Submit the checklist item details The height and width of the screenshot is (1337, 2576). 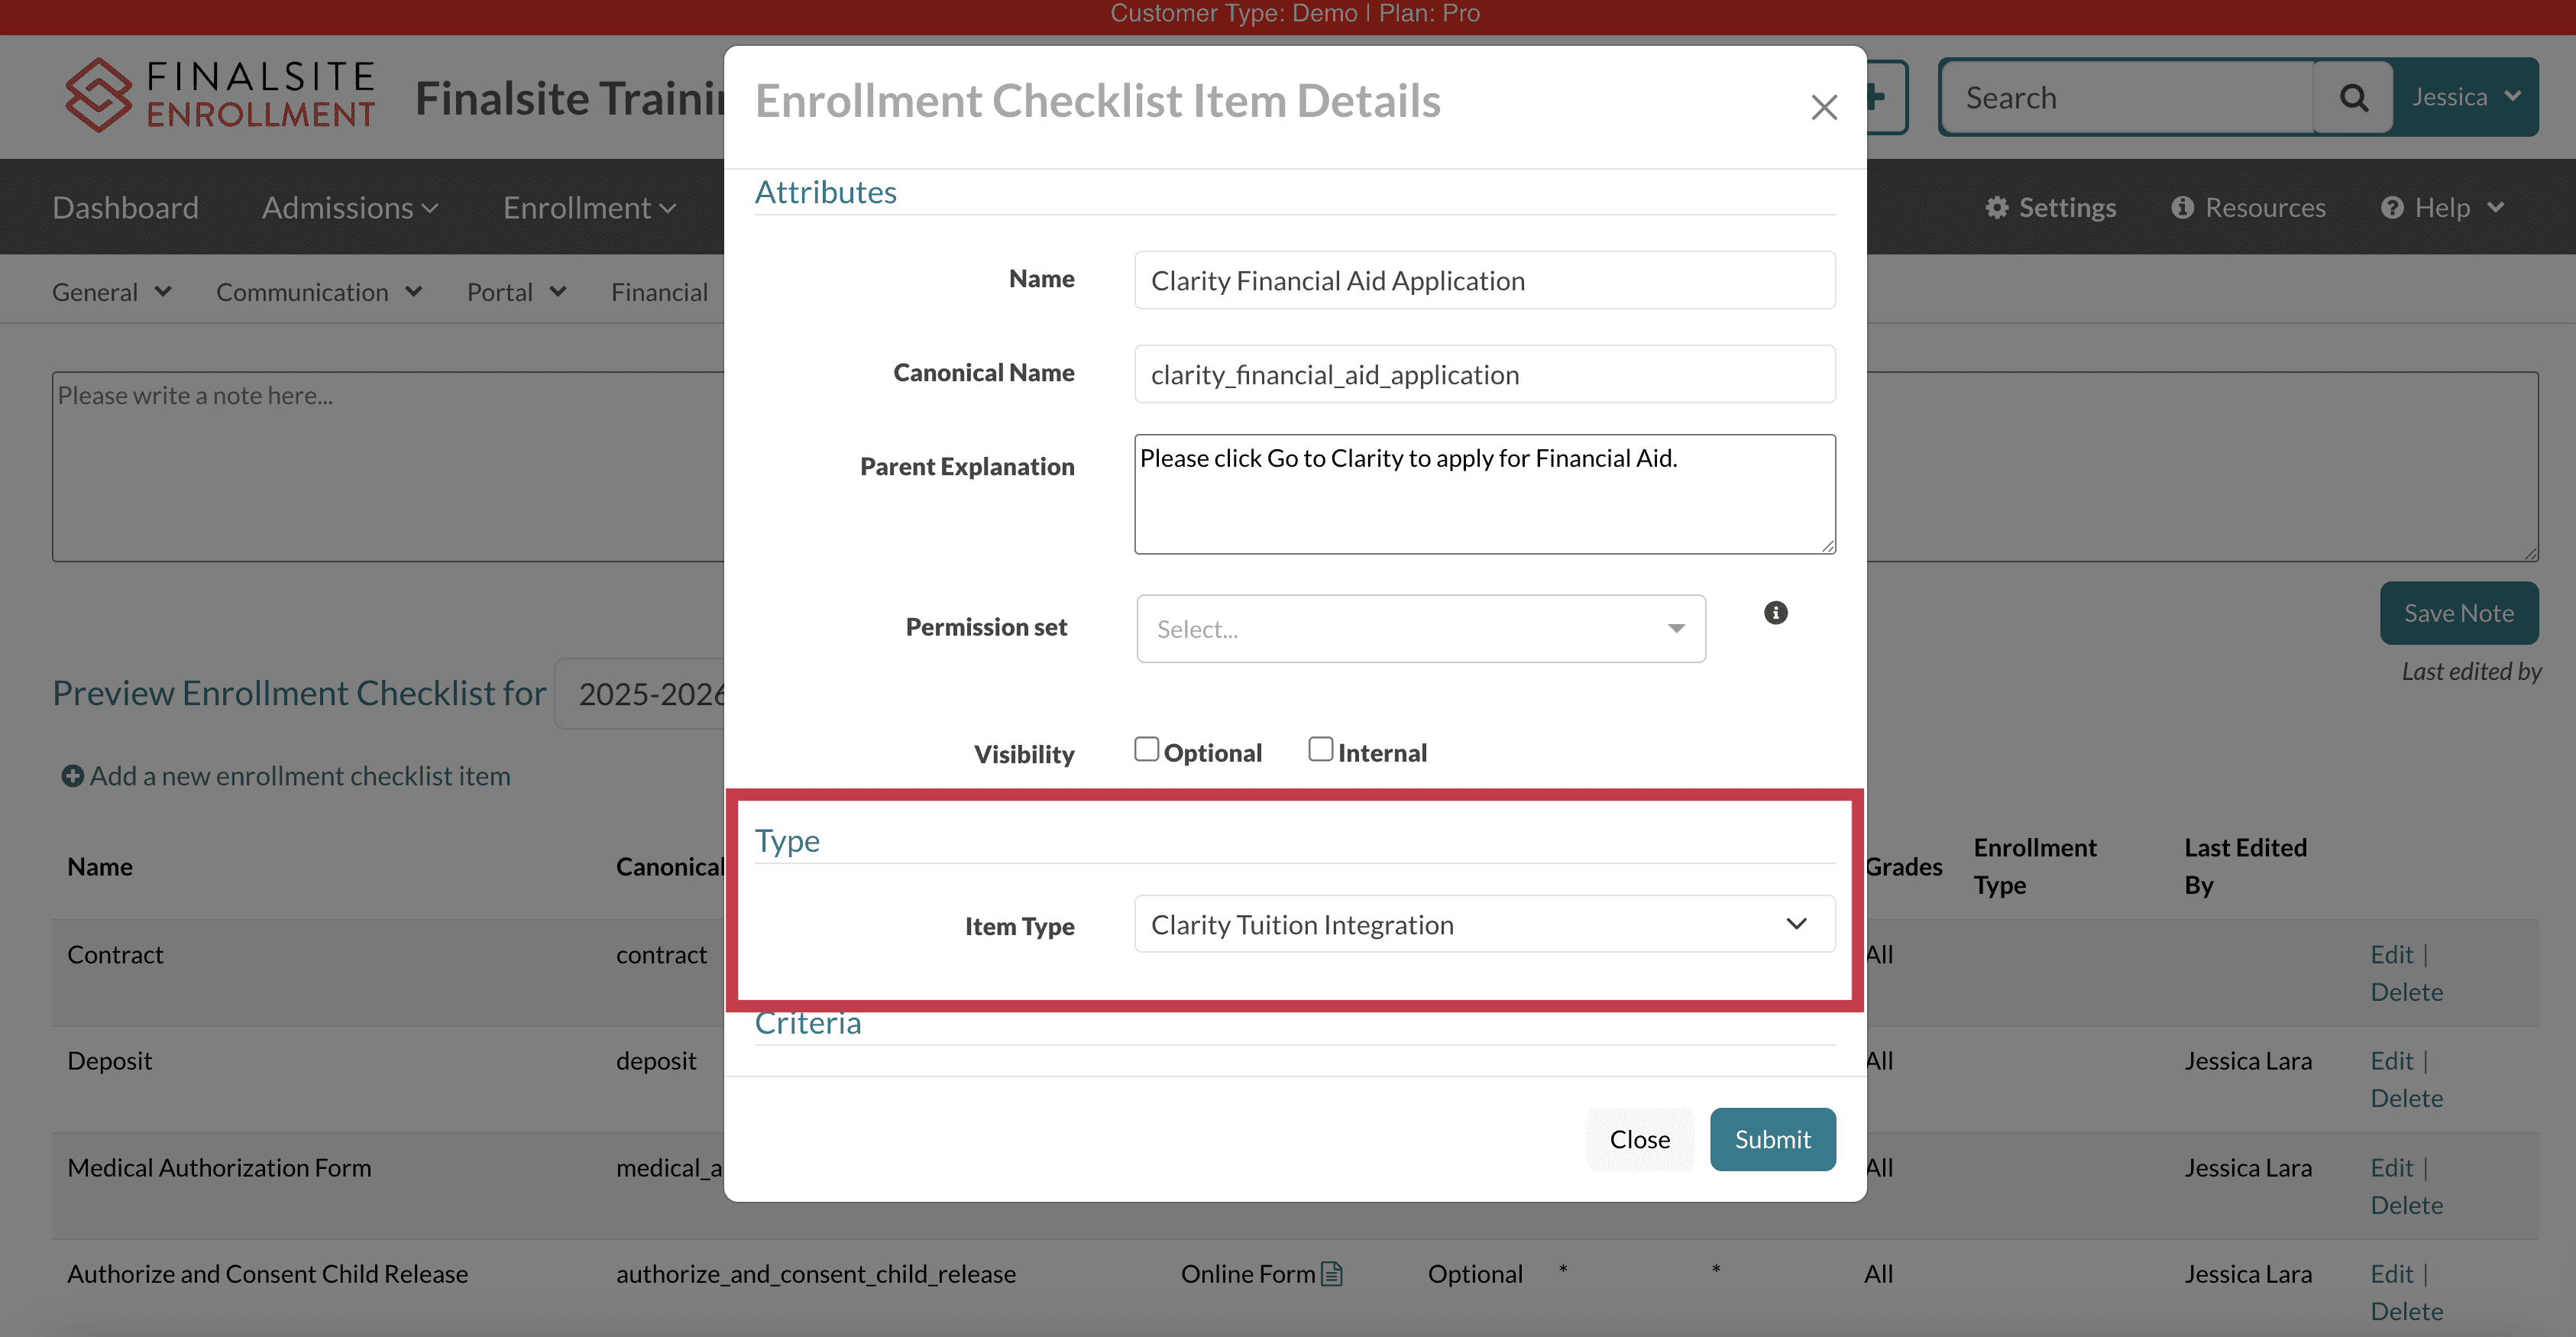pos(1772,1139)
